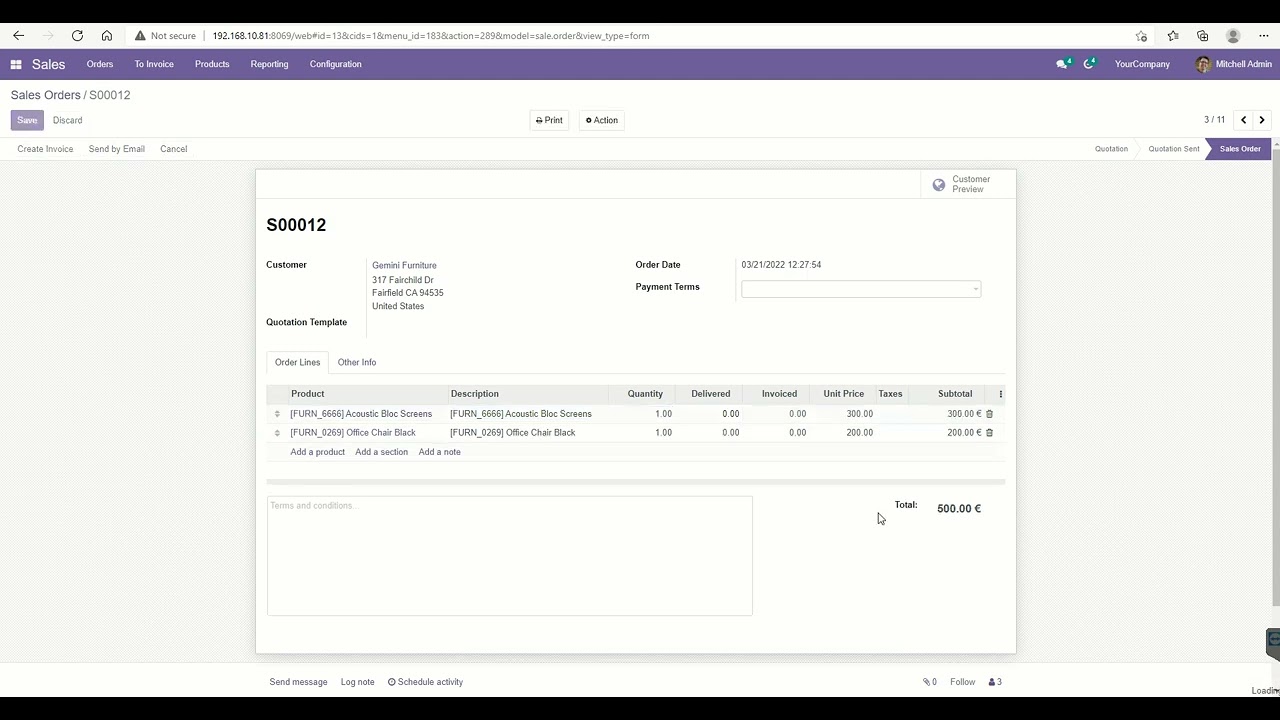Click the Quotation Sent status stage
The image size is (1280, 720).
click(x=1173, y=149)
